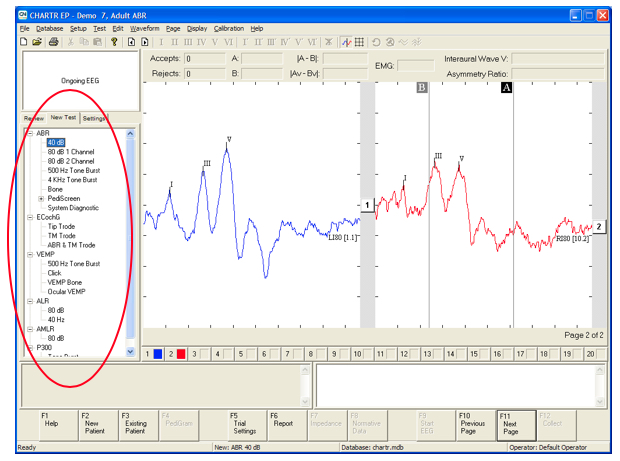Open the Database menu
The image size is (620, 461).
(49, 28)
